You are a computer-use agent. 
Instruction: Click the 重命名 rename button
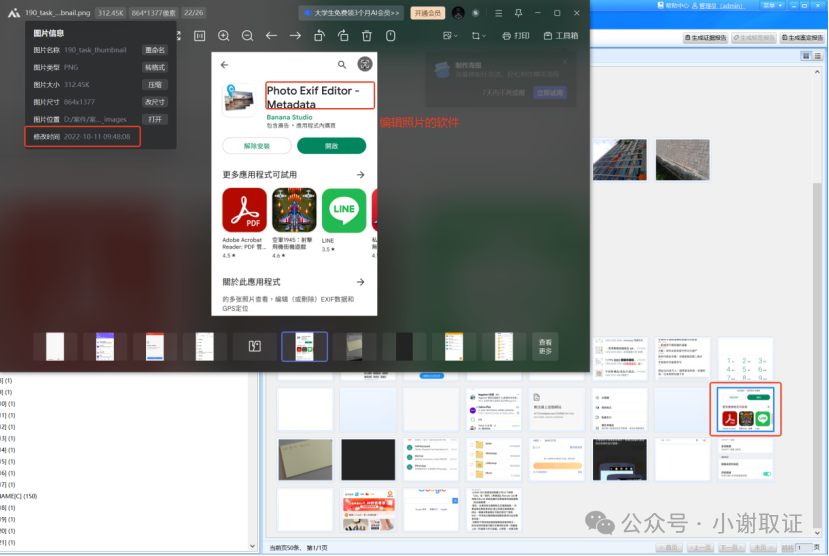click(155, 50)
